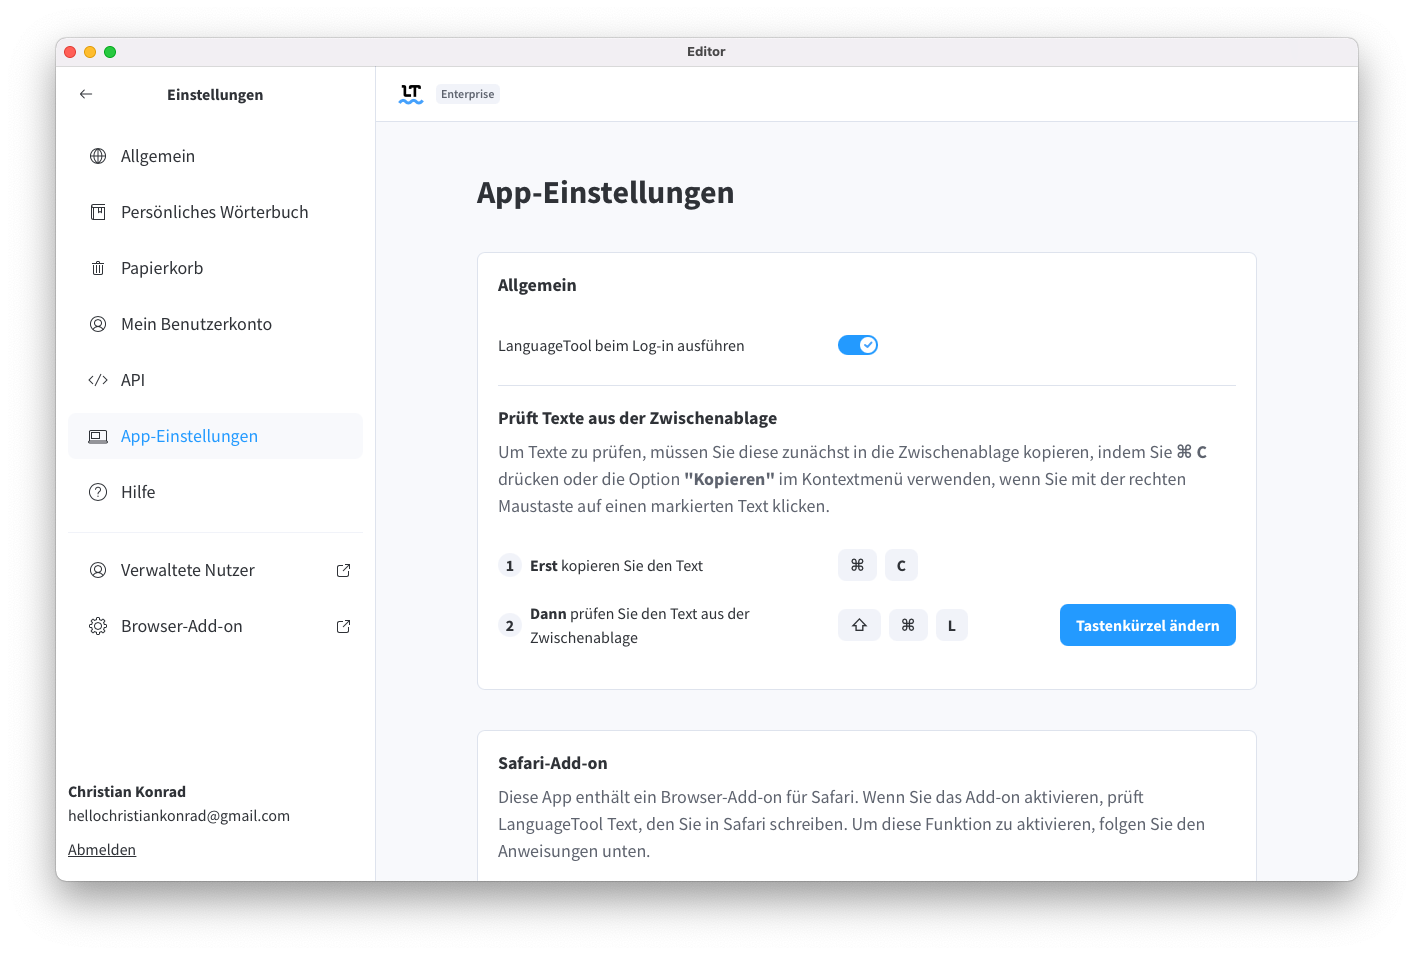Click the Tastenkürzel ändern button
Viewport: 1414px width, 955px height.
1147,625
